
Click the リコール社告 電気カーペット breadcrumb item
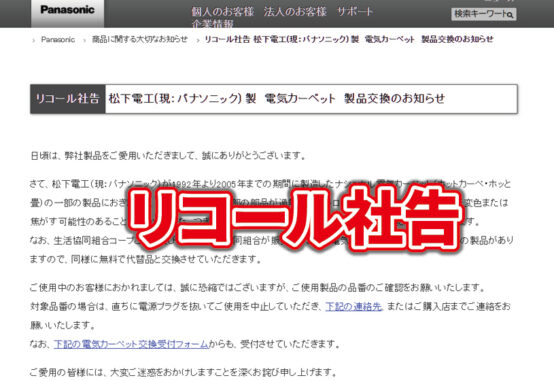(349, 39)
